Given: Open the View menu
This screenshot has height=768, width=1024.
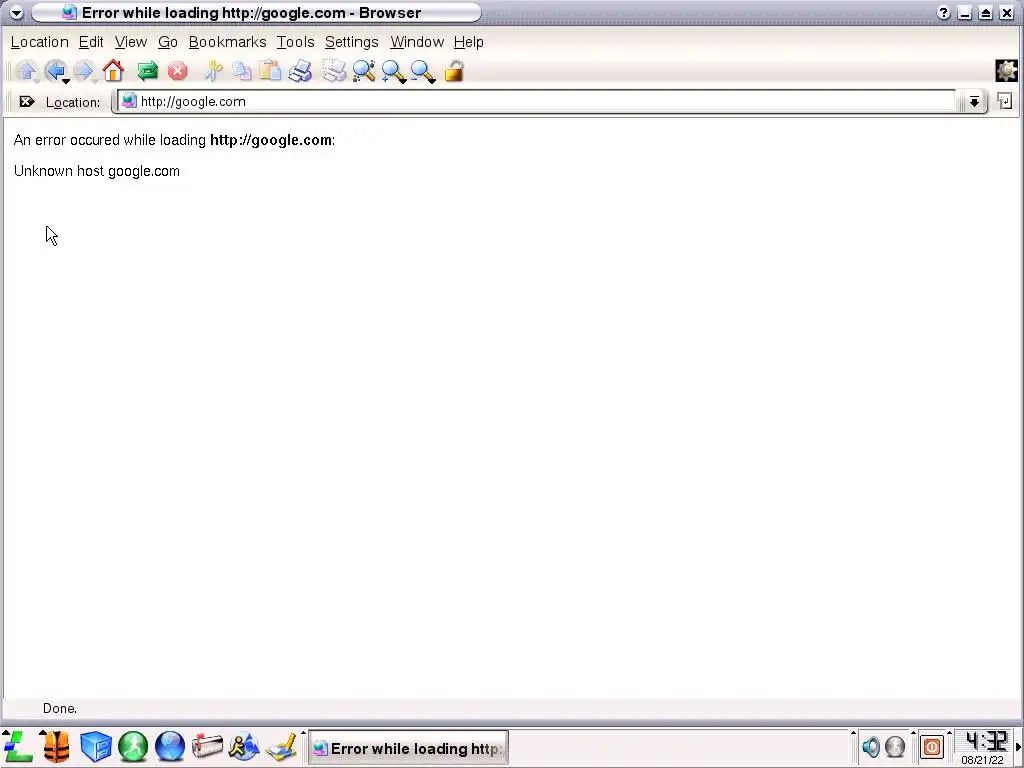Looking at the screenshot, I should click(131, 42).
